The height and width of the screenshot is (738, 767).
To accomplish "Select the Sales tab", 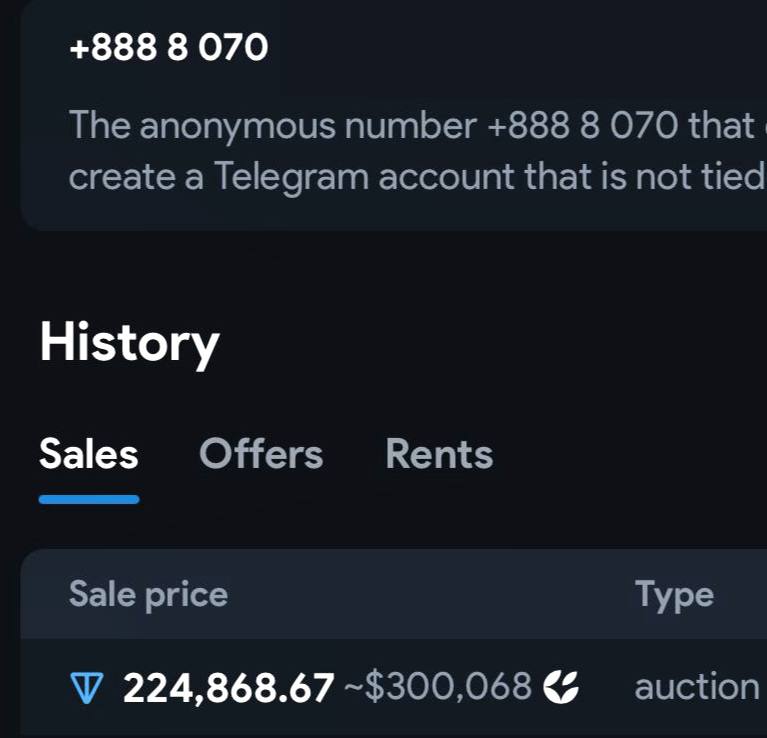I will [89, 454].
